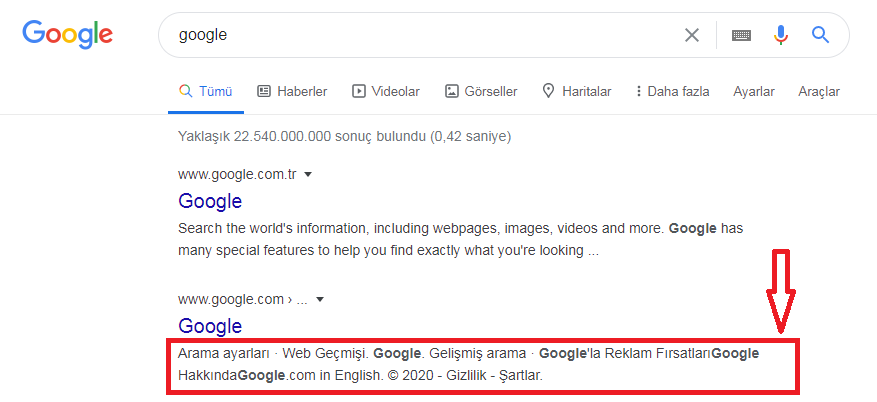877x402 pixels.
Task: Expand dropdown arrow next to www.google.com.tr
Action: pyautogui.click(x=308, y=174)
